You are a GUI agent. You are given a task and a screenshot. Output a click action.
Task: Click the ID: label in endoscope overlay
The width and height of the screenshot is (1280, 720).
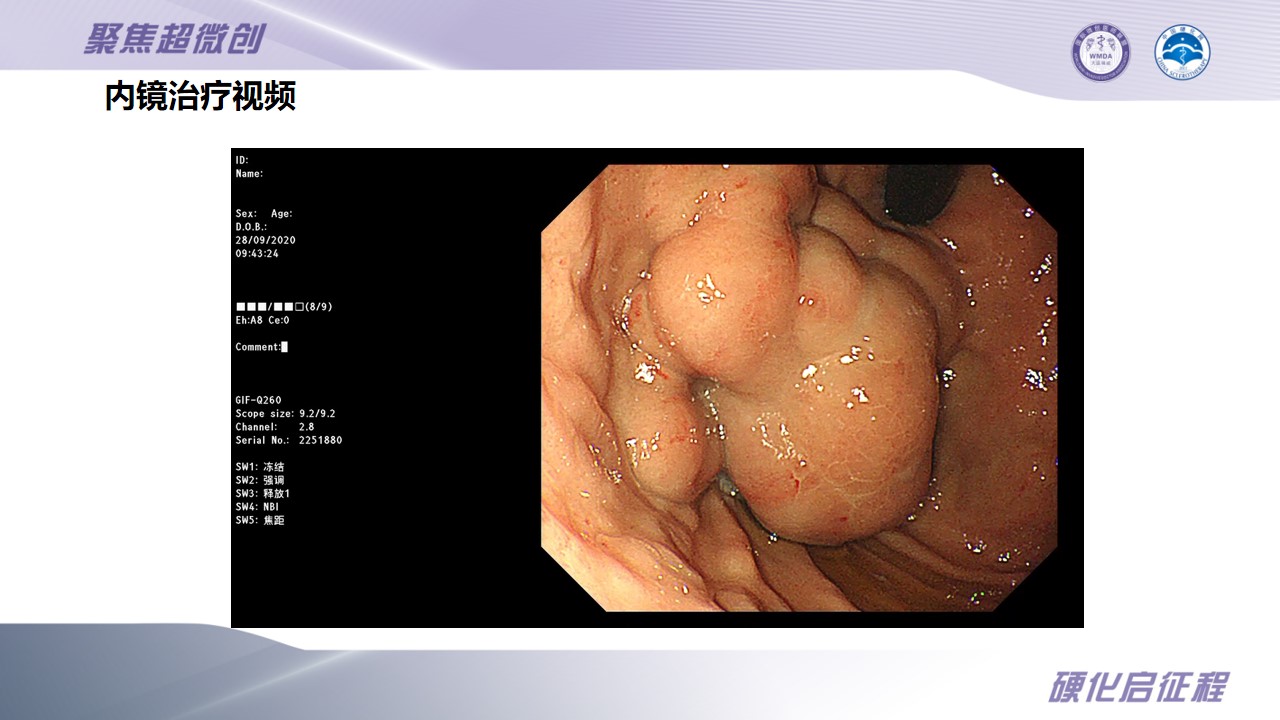pyautogui.click(x=242, y=160)
